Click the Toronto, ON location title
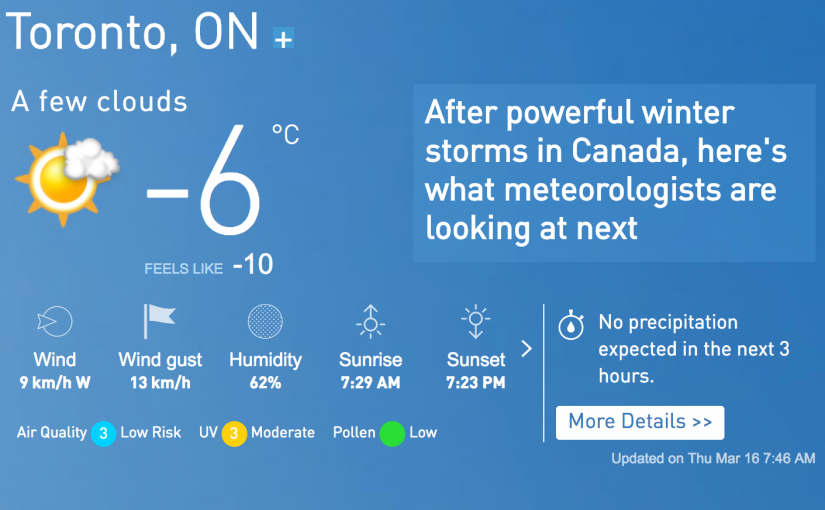 point(134,34)
